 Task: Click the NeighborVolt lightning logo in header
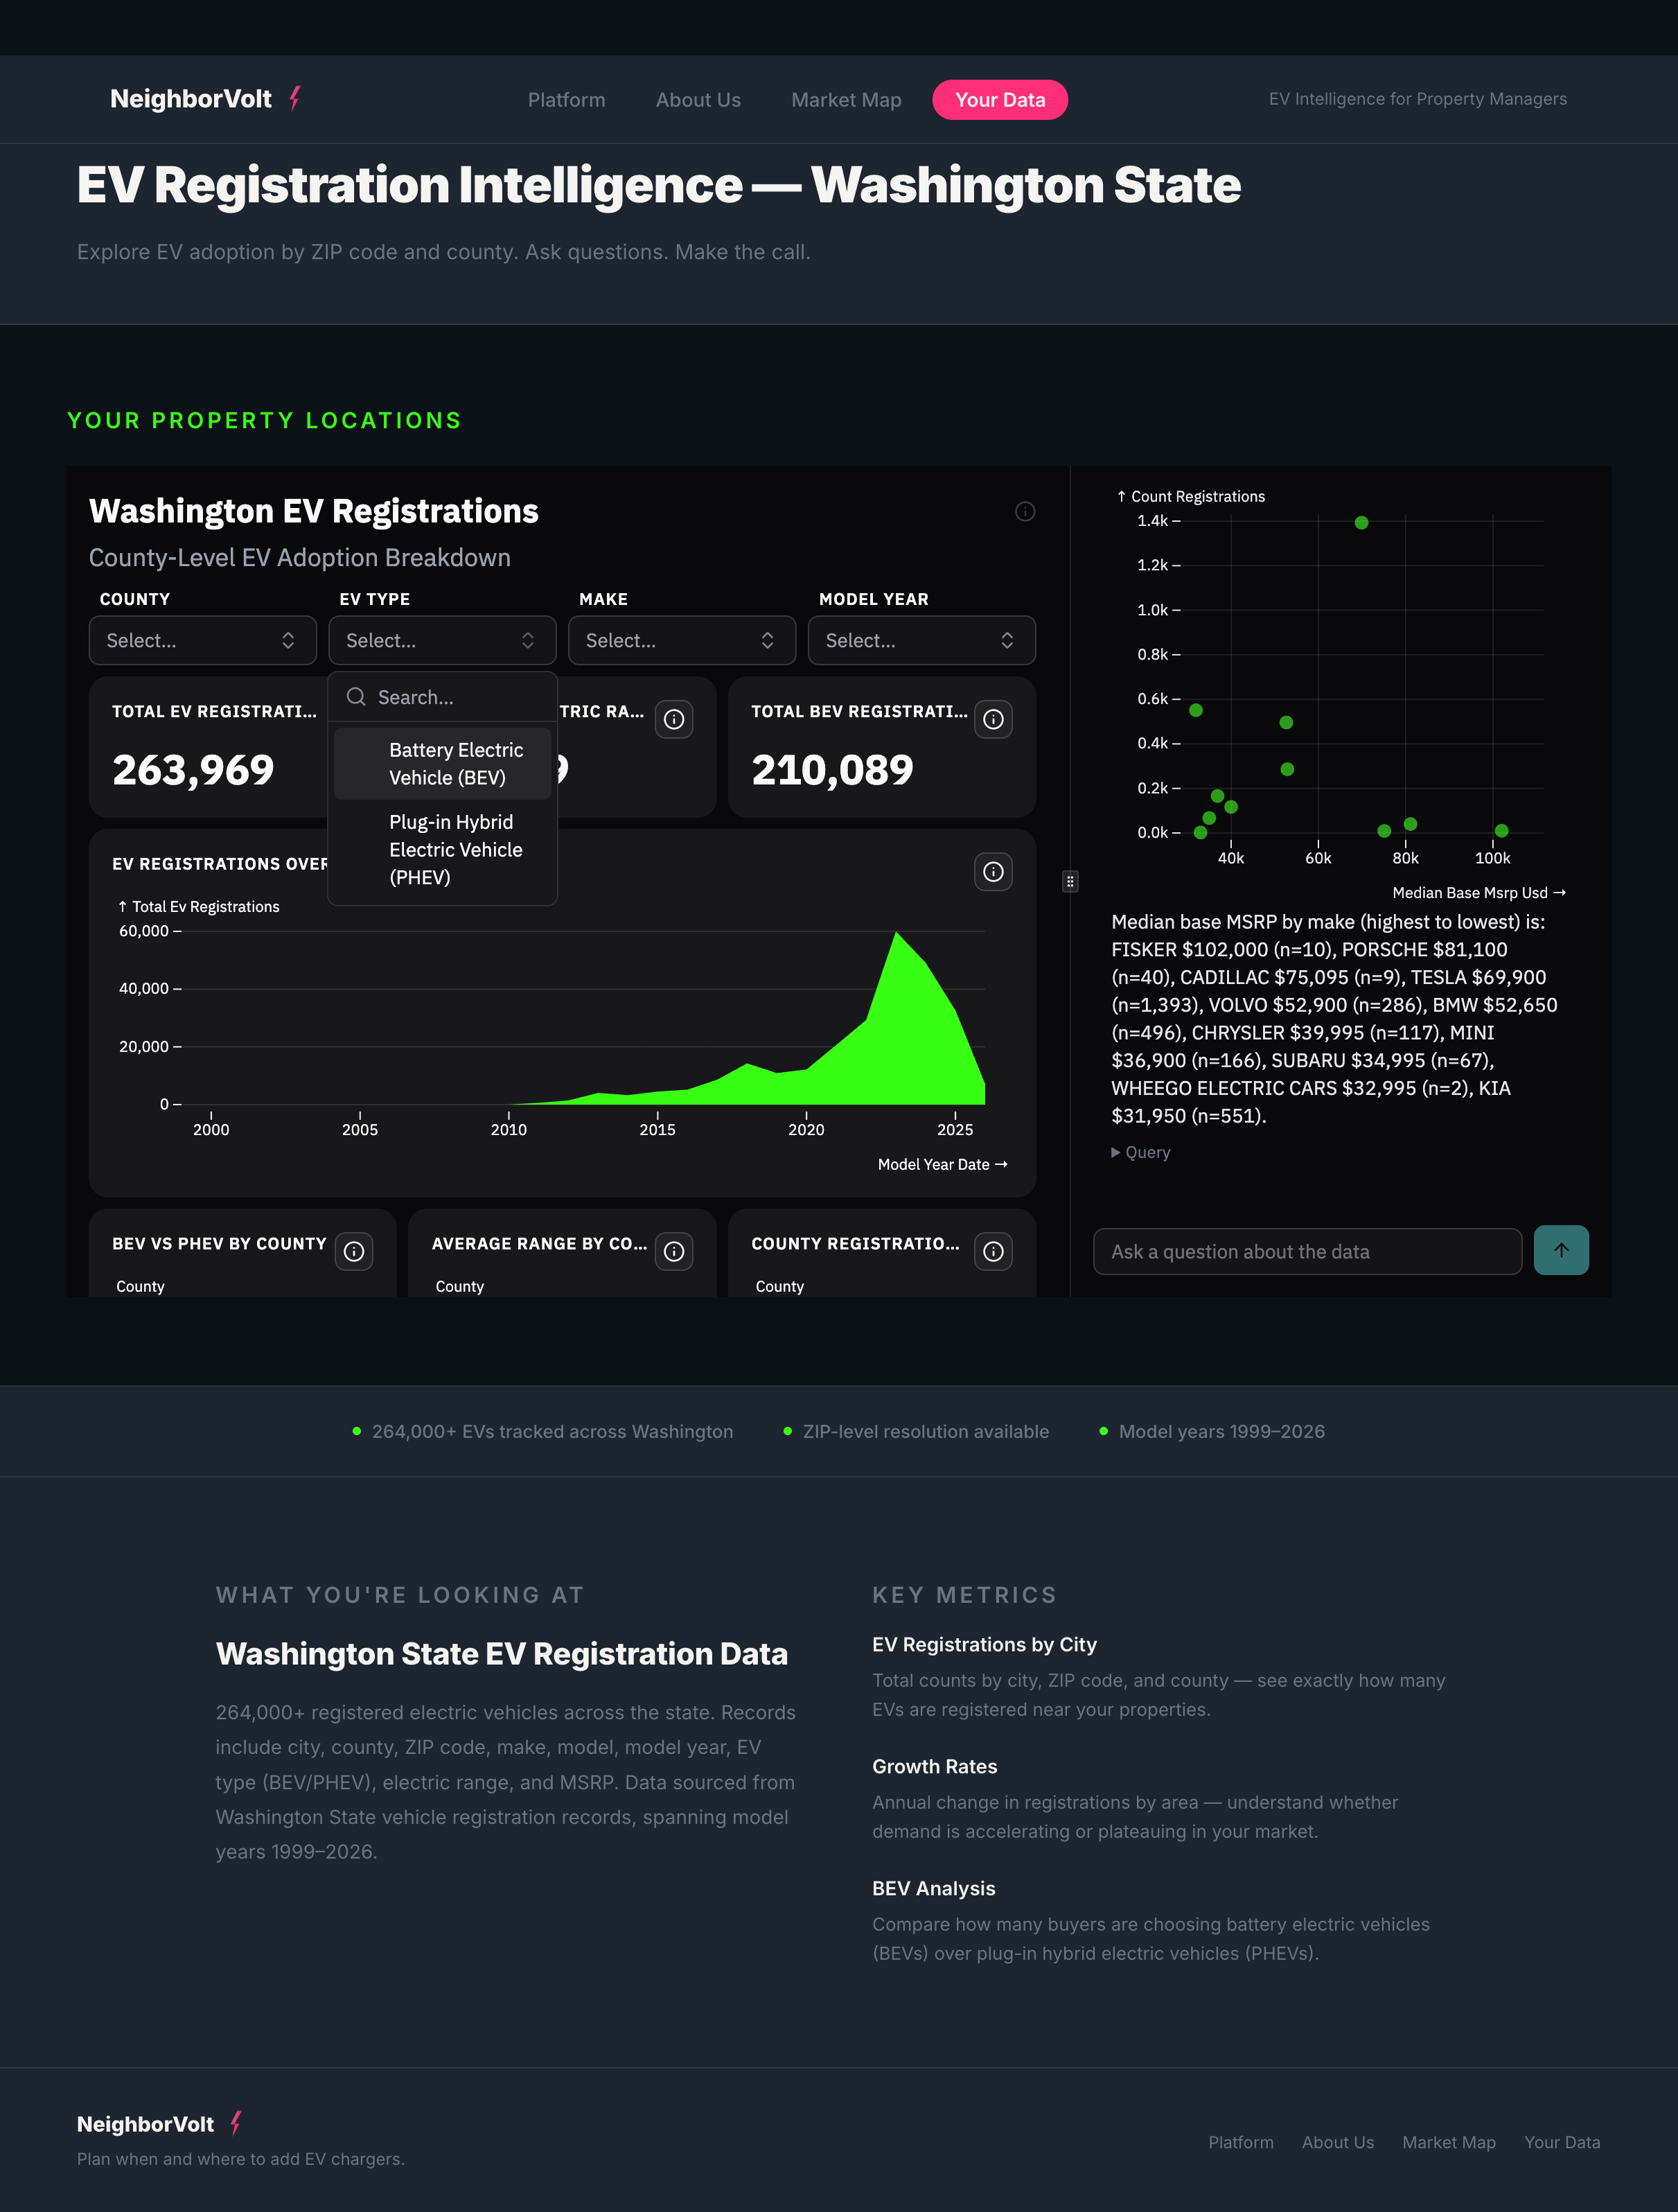pyautogui.click(x=295, y=98)
